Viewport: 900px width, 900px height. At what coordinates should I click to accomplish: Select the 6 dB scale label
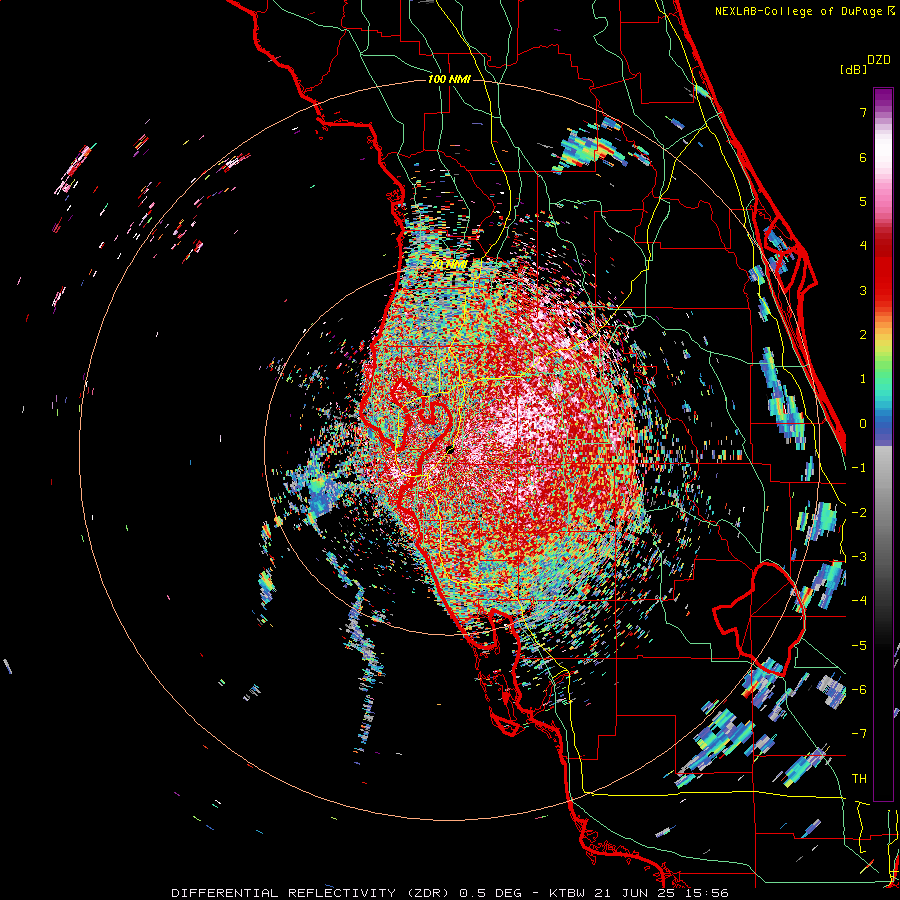(x=863, y=157)
